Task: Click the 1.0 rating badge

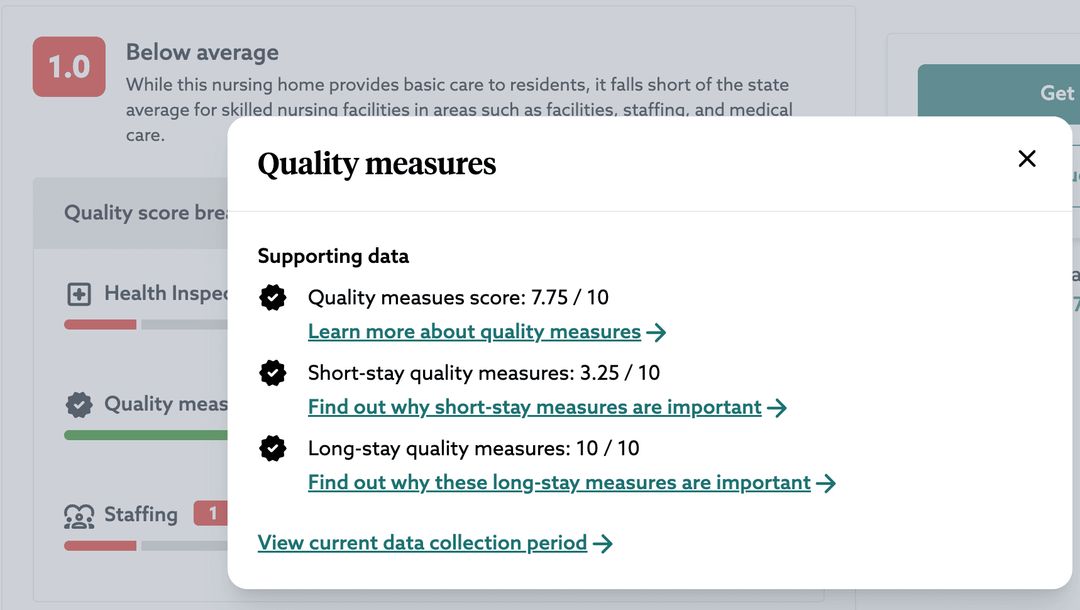Action: tap(69, 66)
